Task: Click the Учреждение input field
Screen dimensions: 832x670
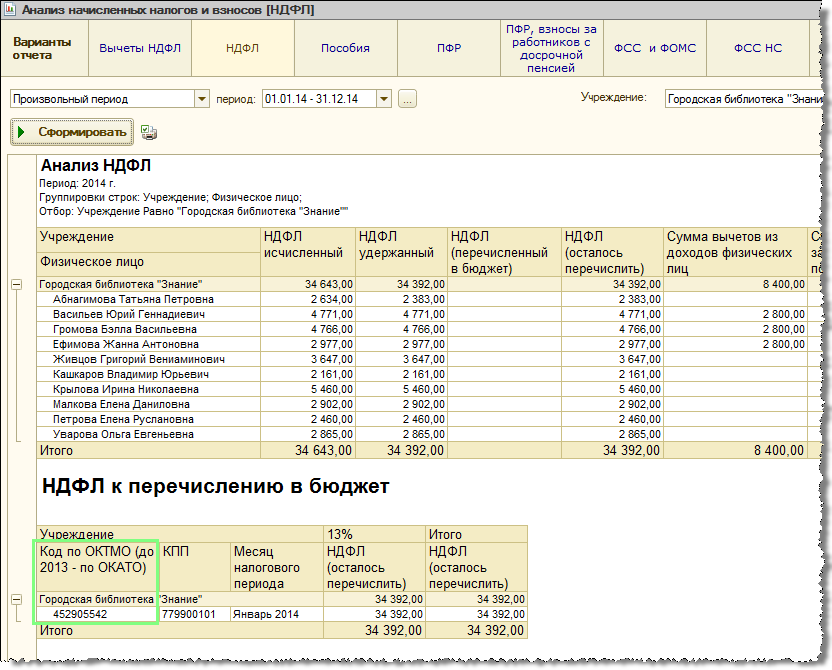Action: tap(744, 99)
